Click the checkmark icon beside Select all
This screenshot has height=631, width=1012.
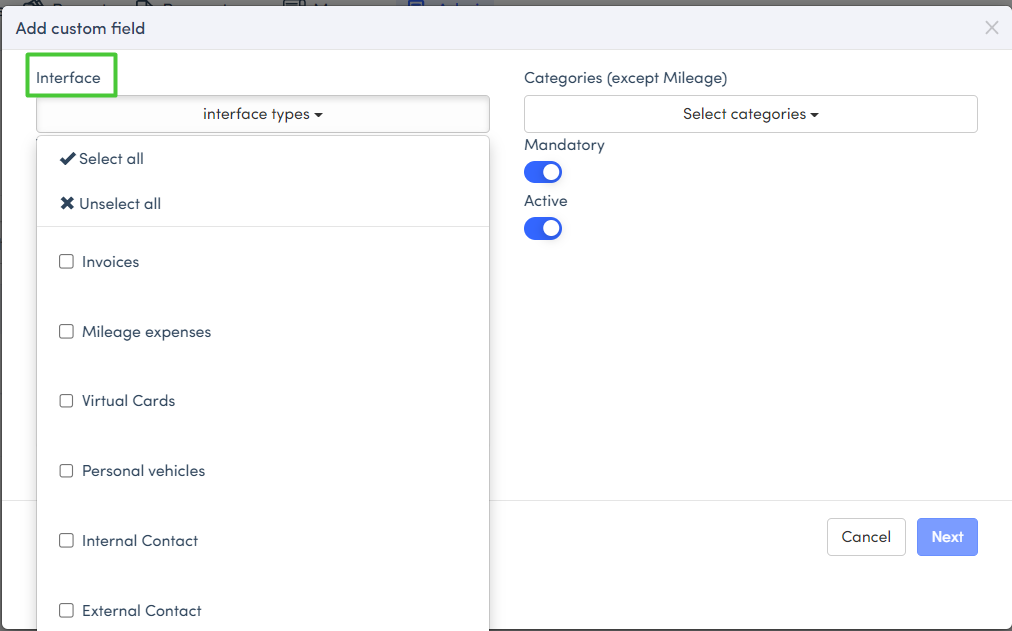pyautogui.click(x=67, y=159)
